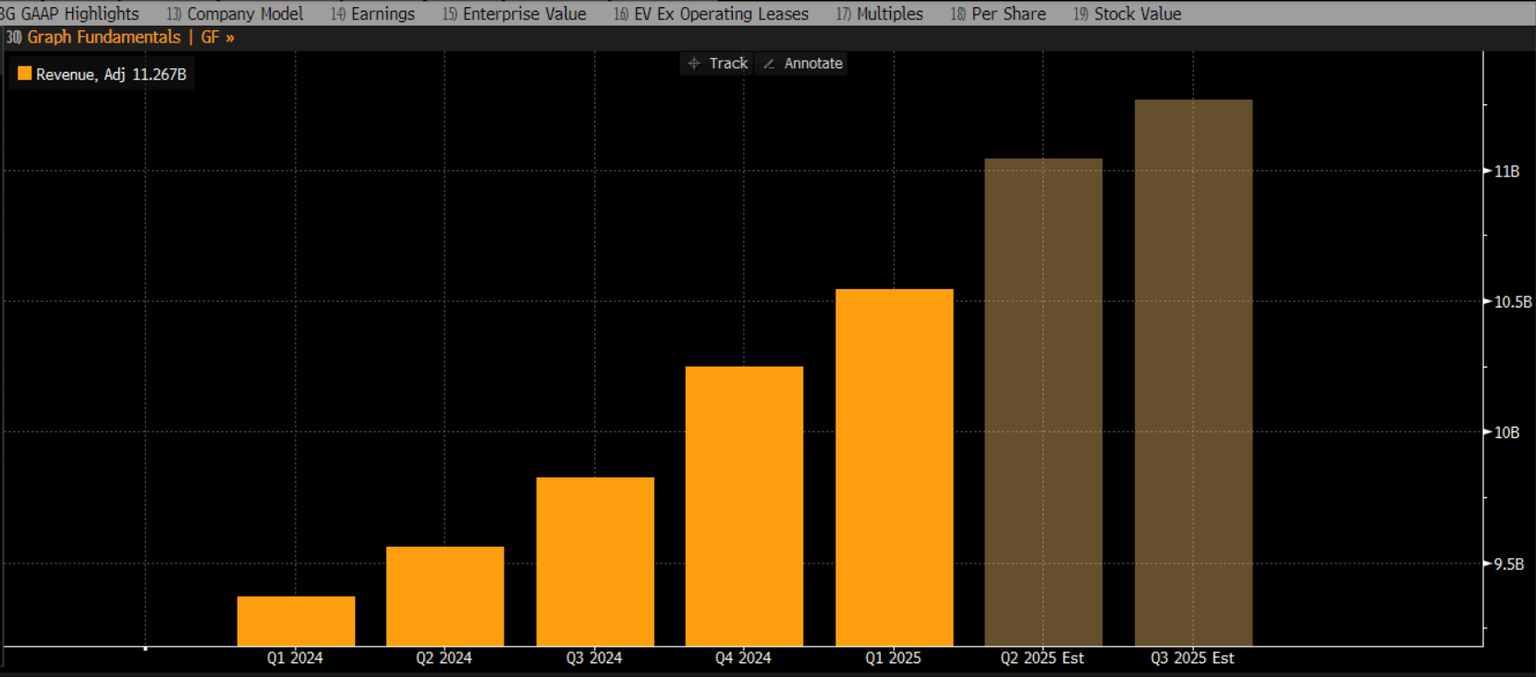This screenshot has height=677, width=1536.
Task: Switch to the Multiples tab
Action: [x=880, y=14]
